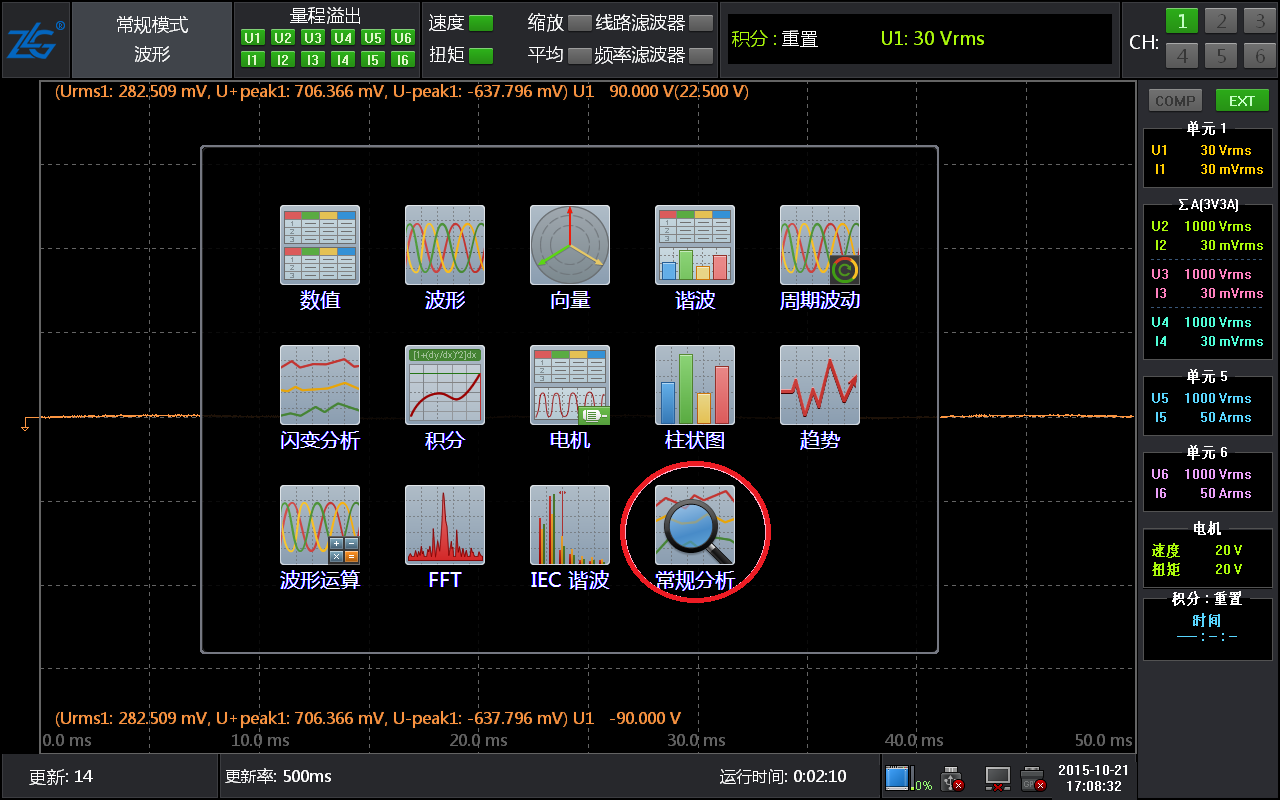Screen dimensions: 1280x800
Task: Click the upper U1 90.000 V(22.500 V) scale label
Action: coord(661,92)
